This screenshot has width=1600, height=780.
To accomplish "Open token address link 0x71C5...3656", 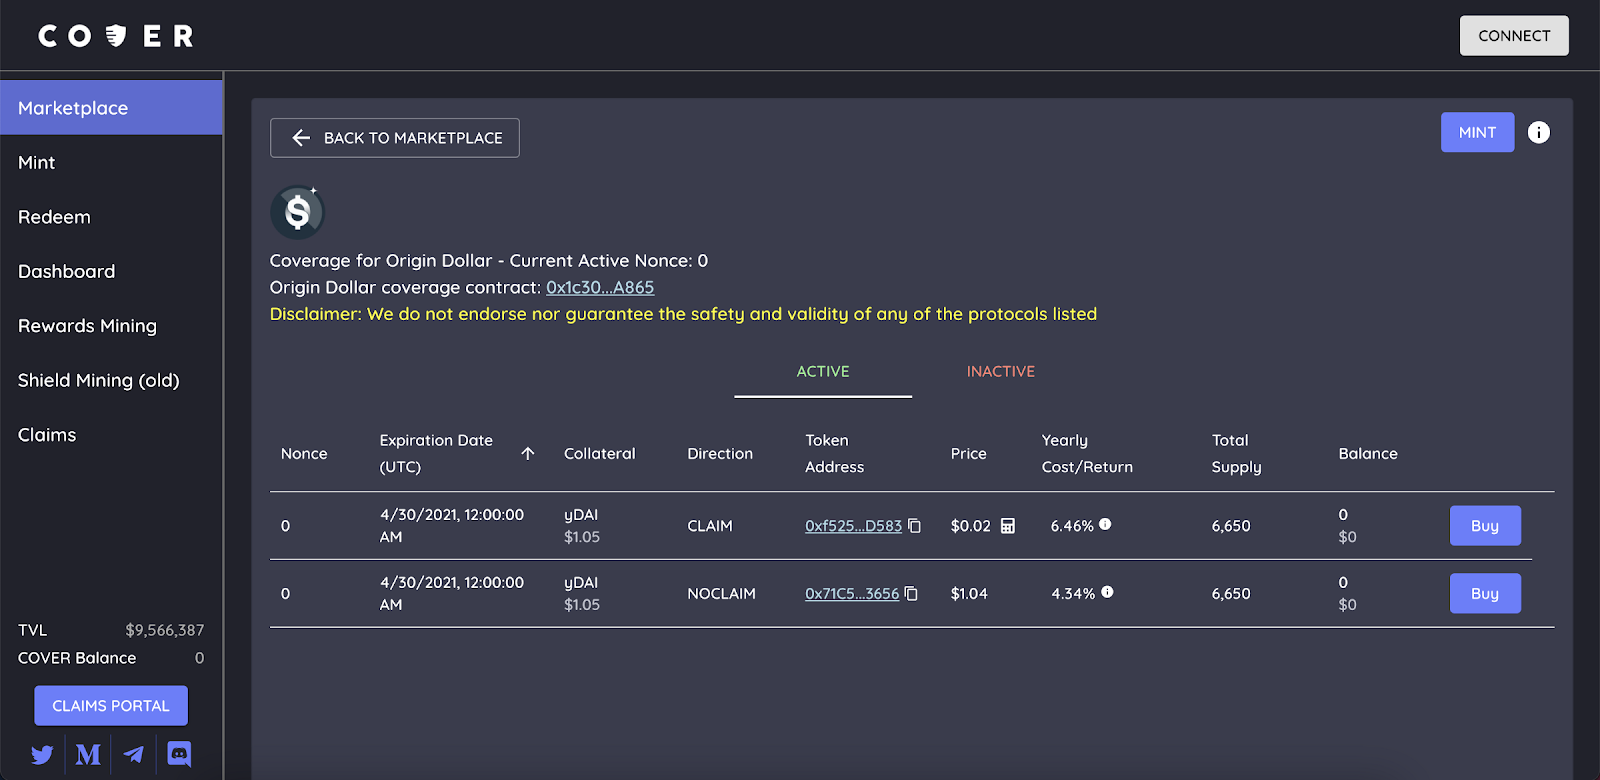I will coord(852,594).
